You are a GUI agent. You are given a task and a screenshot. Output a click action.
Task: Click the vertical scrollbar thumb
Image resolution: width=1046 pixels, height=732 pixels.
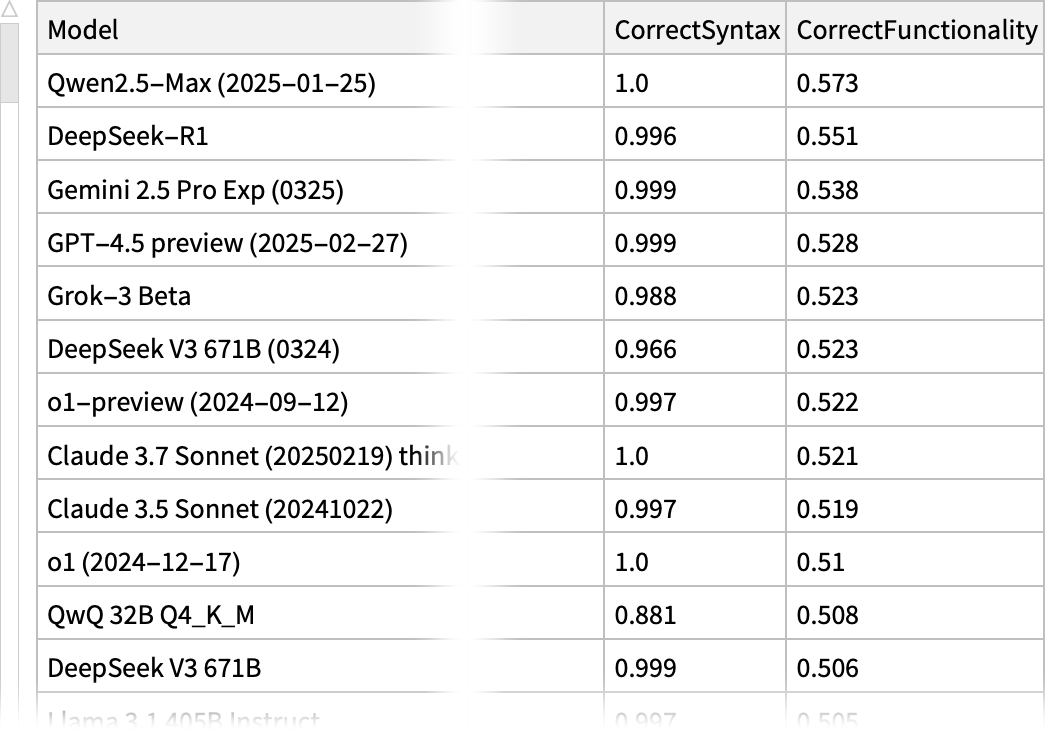[10, 62]
